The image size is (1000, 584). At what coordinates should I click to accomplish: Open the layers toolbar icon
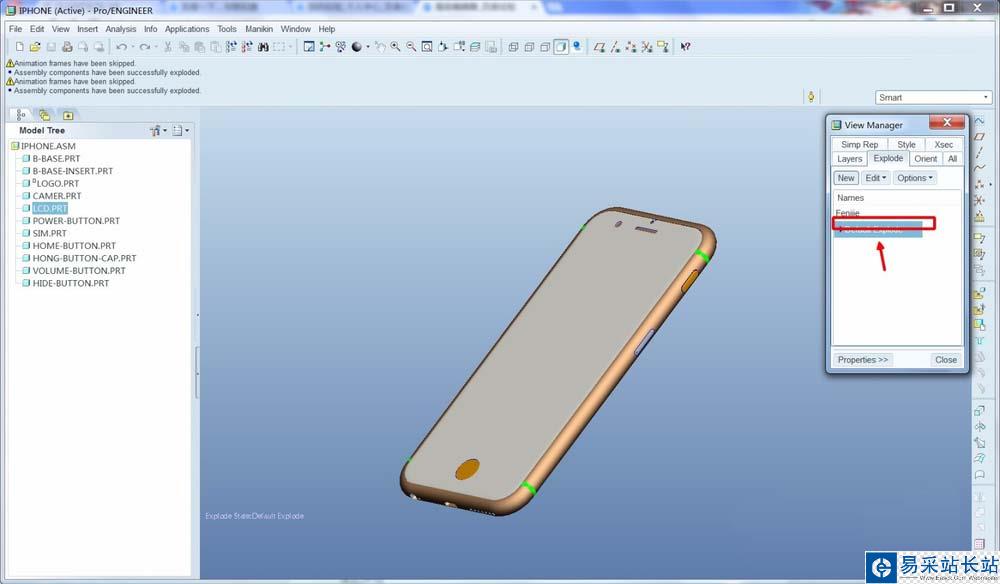coord(475,47)
